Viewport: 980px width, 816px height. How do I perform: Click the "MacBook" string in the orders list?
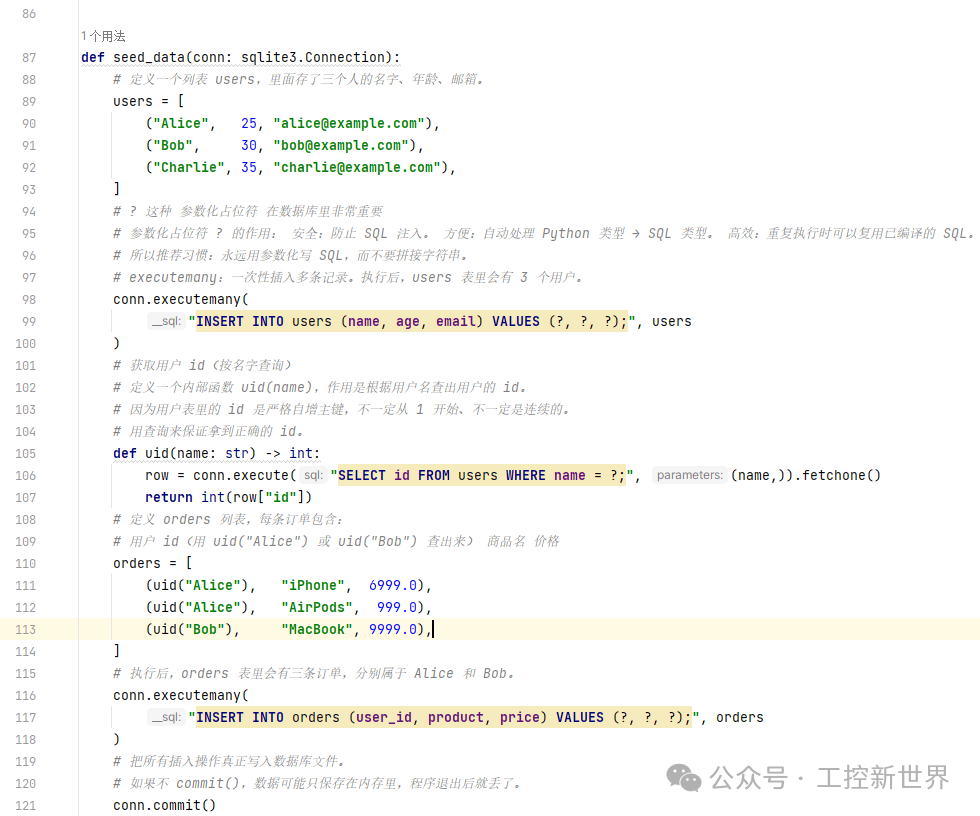click(x=317, y=630)
